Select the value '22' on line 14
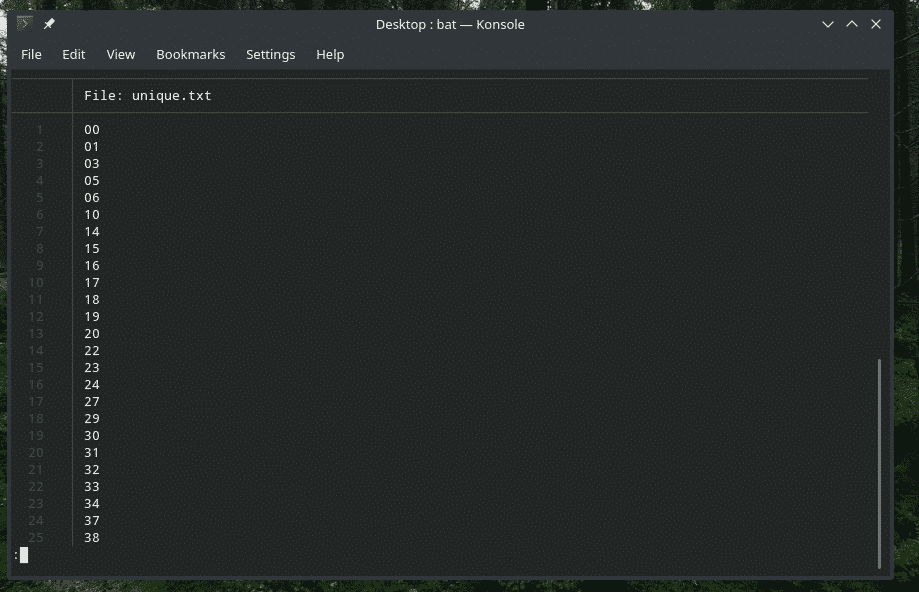The image size is (919, 592). click(92, 351)
